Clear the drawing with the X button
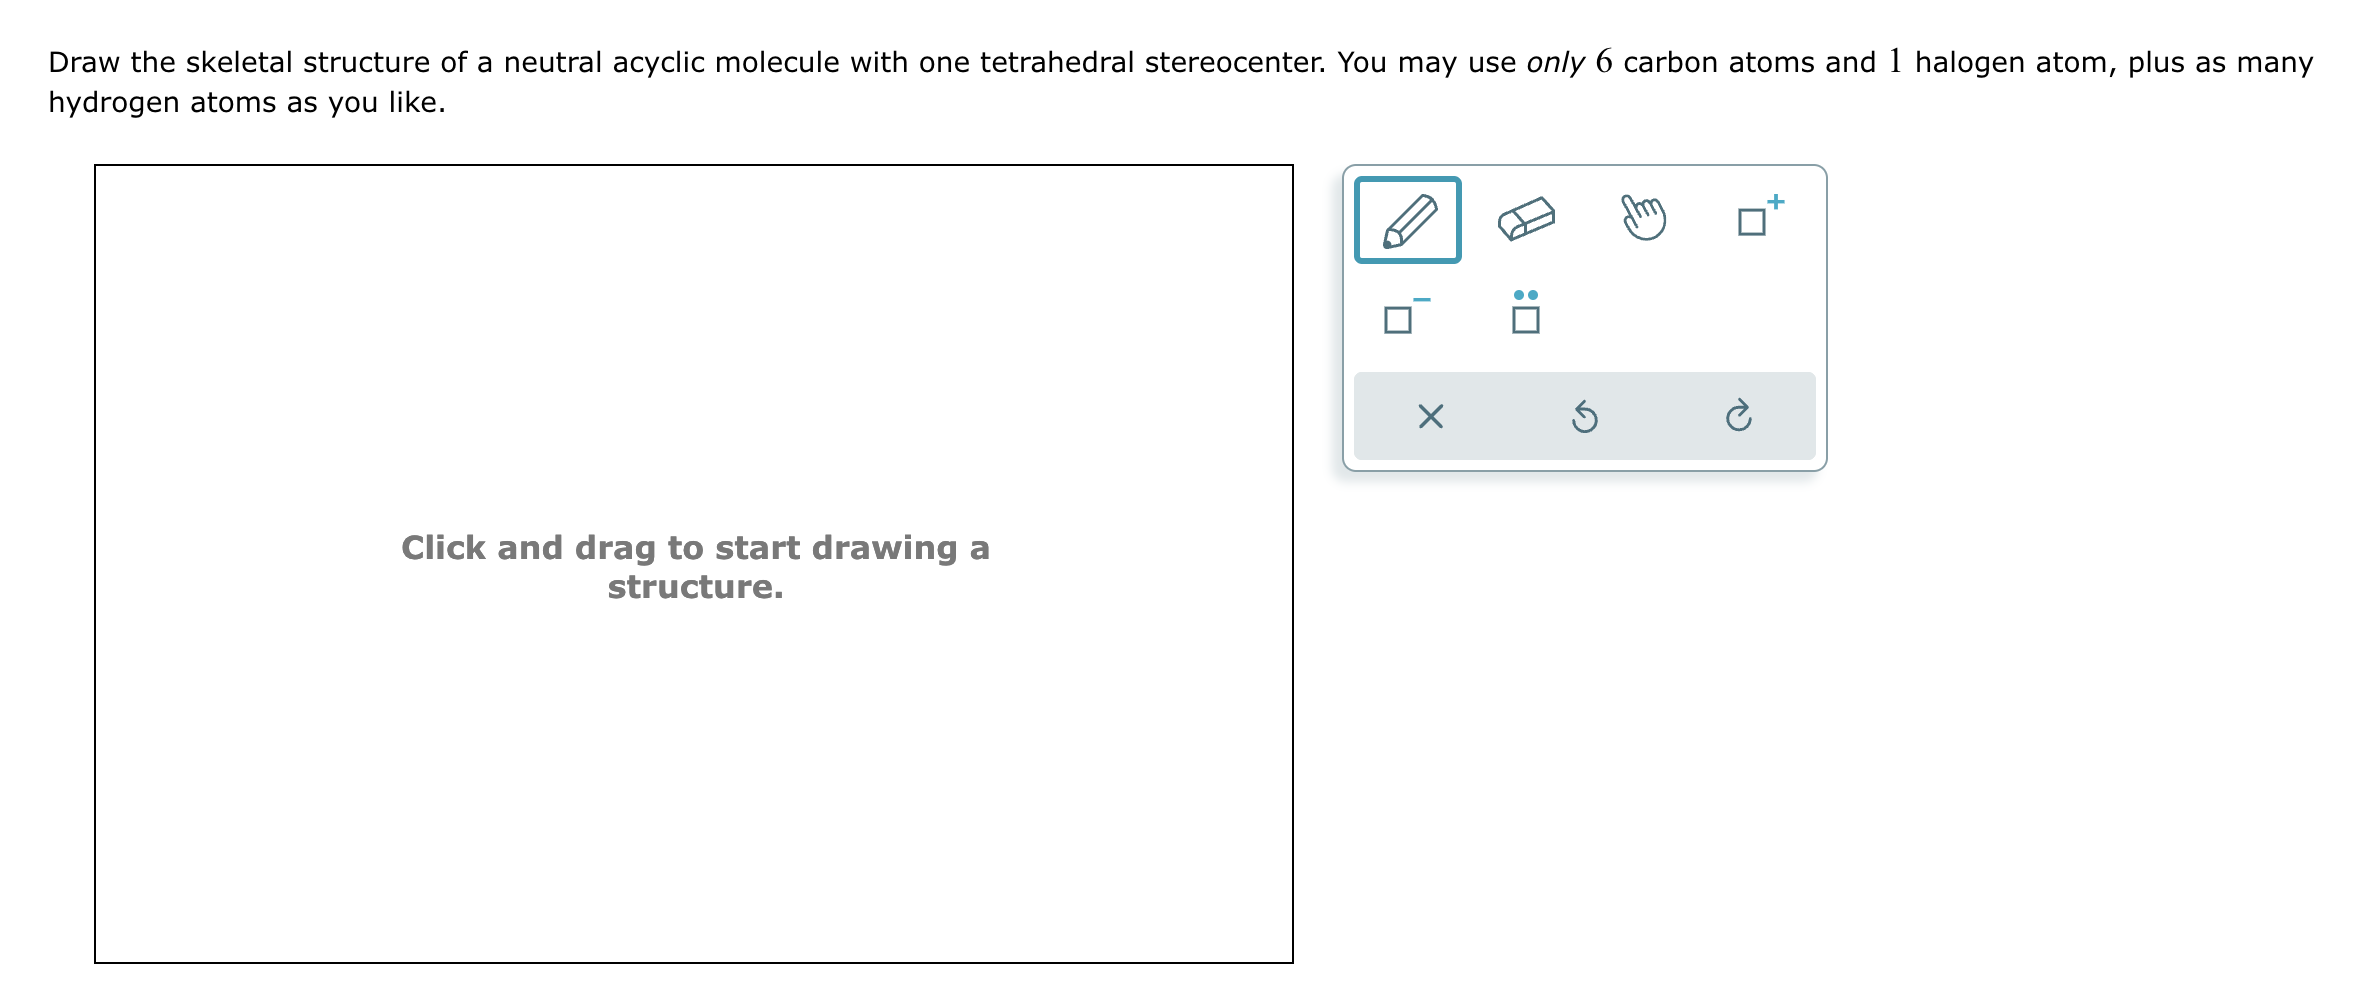 (x=1430, y=417)
